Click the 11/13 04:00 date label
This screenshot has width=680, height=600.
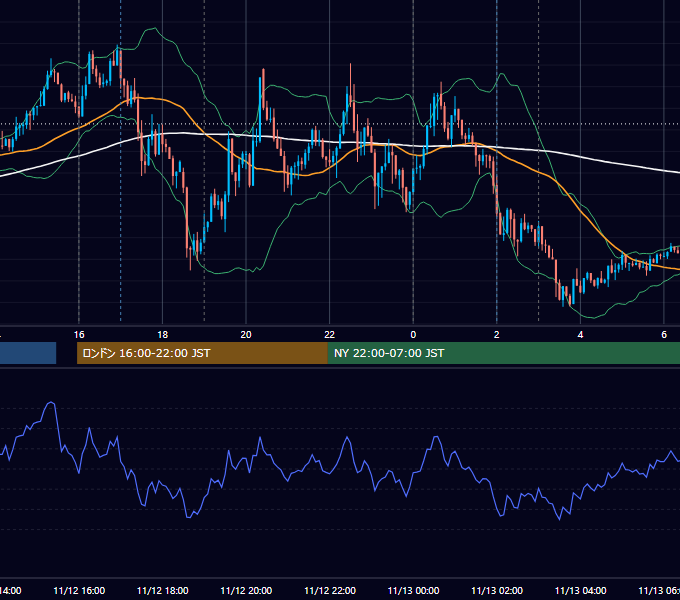point(581,590)
